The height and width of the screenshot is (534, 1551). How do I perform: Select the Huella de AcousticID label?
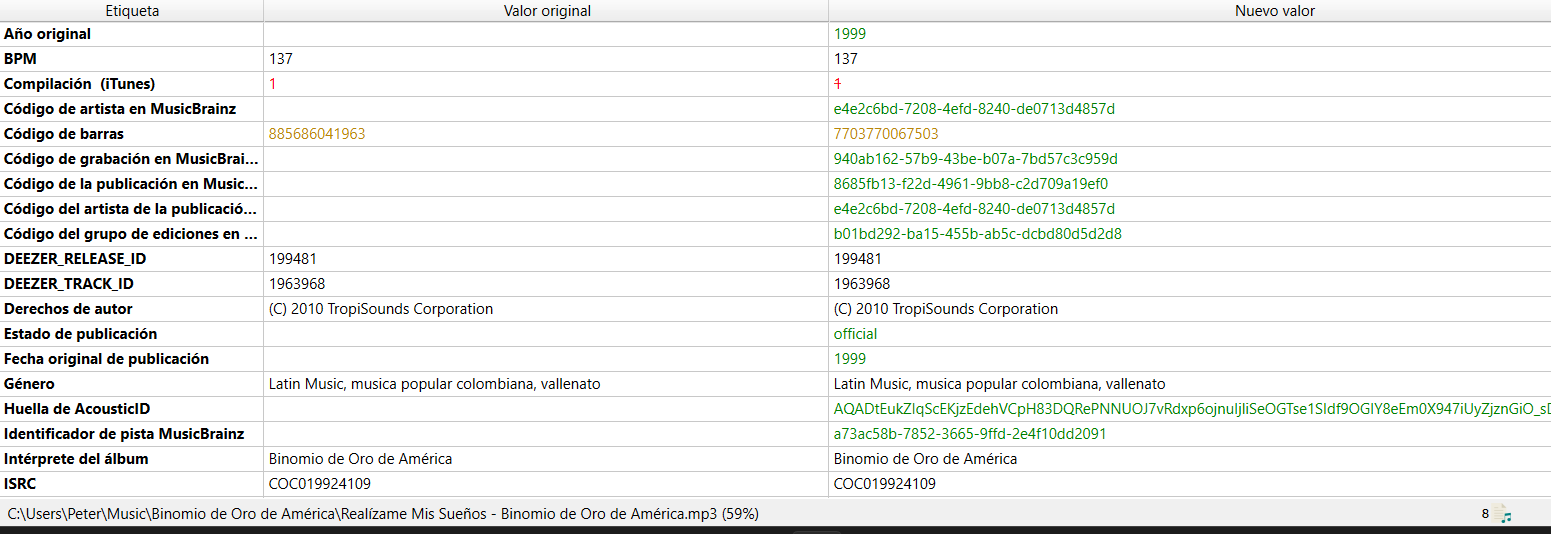(77, 409)
